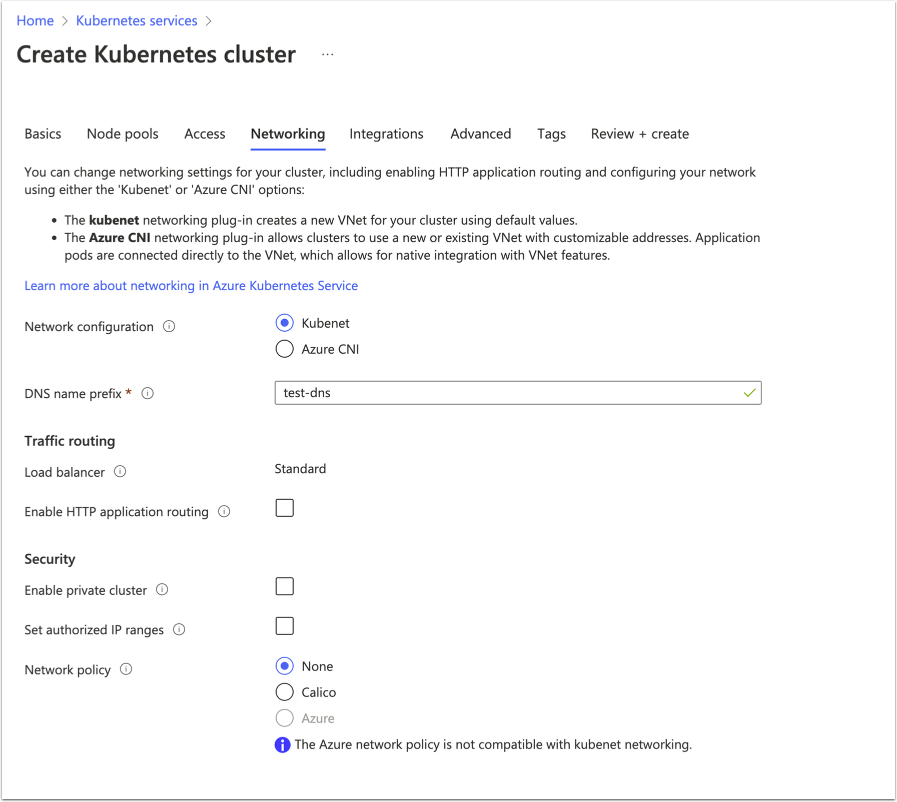Click info icon beside Enable private cluster
Screen dimensions: 897x802
(162, 590)
